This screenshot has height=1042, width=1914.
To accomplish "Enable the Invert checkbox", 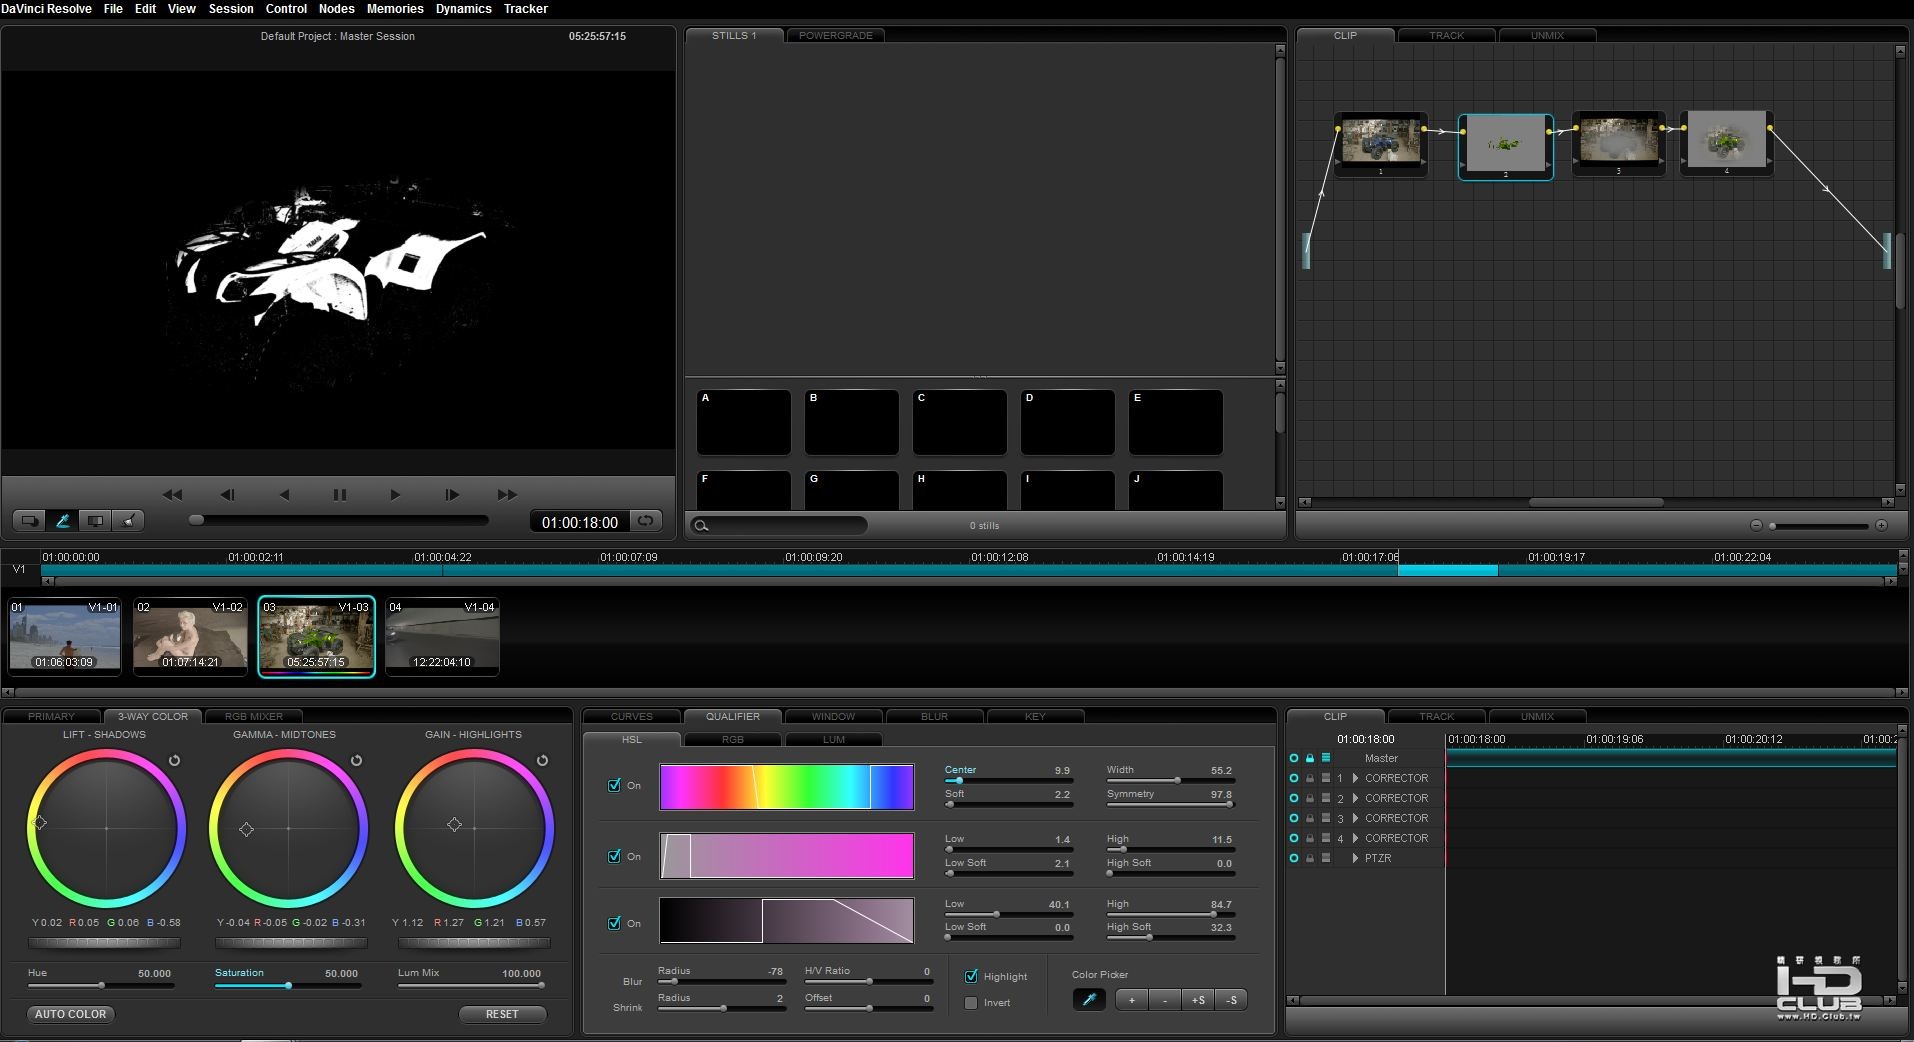I will coord(971,1003).
